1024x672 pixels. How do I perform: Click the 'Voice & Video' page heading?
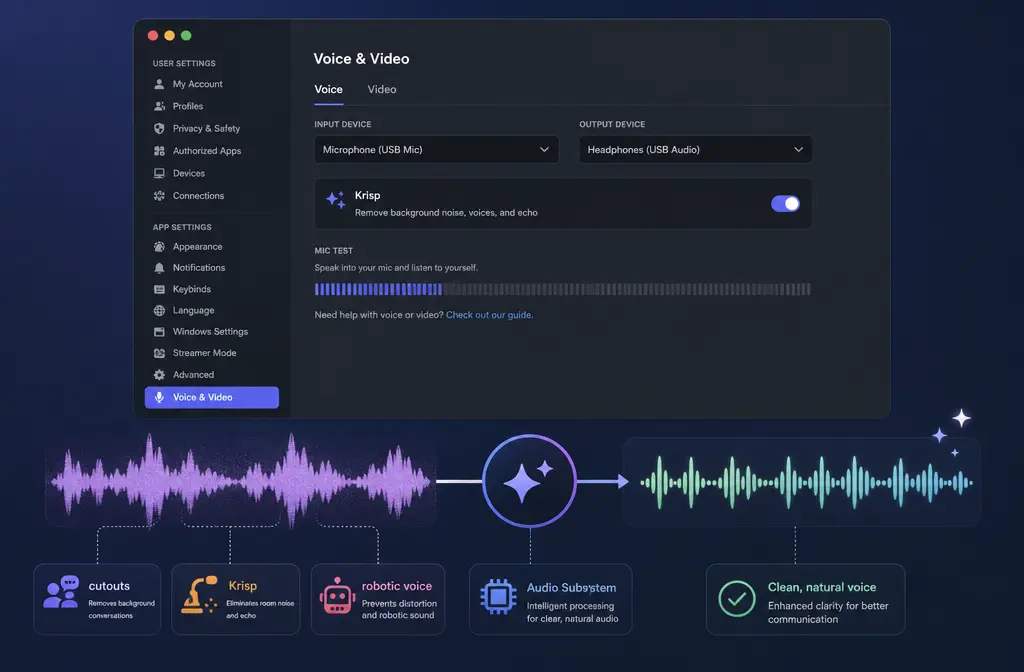pos(361,59)
